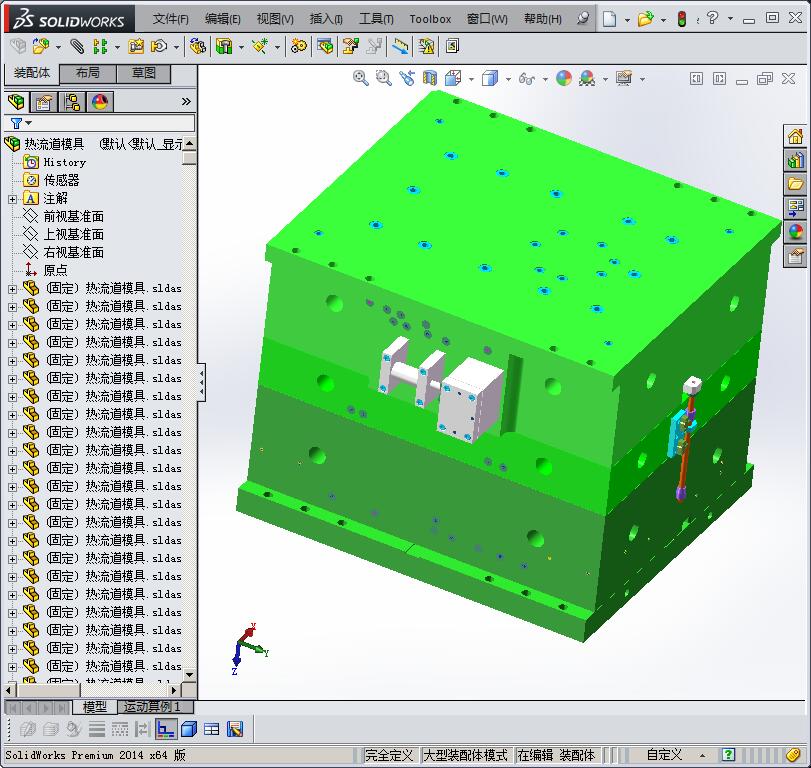The height and width of the screenshot is (768, 811).
Task: Open the PropertyManager panel icon
Action: click(x=42, y=101)
